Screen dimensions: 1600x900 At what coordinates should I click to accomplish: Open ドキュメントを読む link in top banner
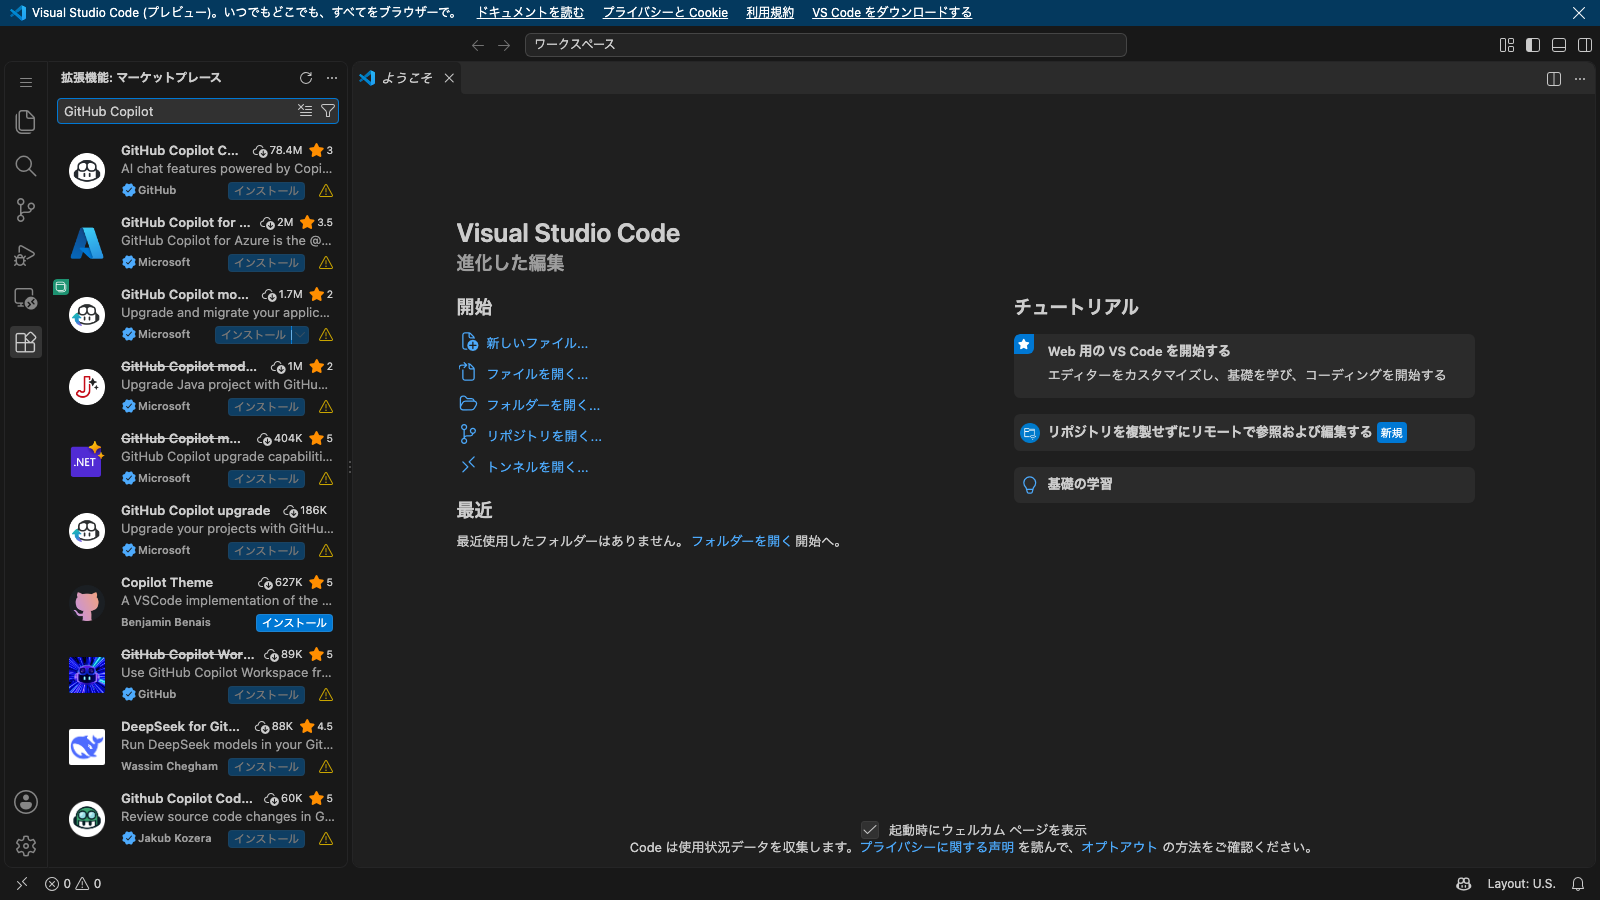(530, 13)
